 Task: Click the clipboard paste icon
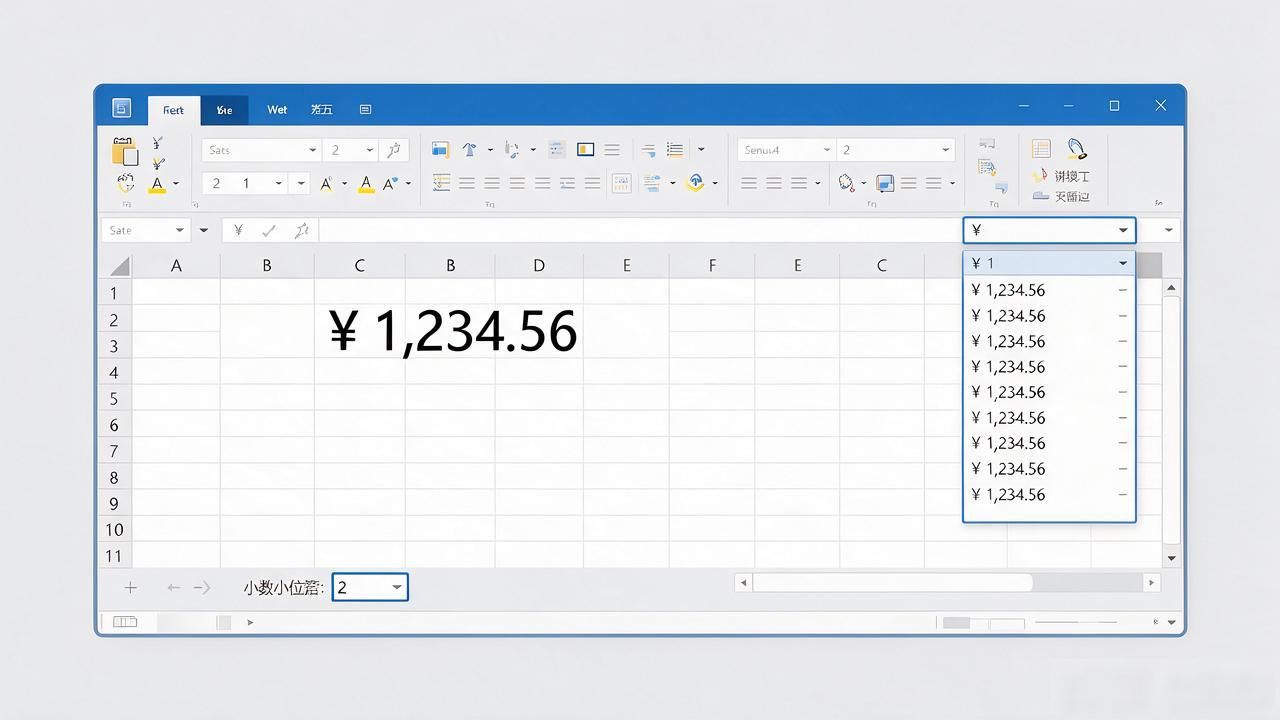[125, 151]
